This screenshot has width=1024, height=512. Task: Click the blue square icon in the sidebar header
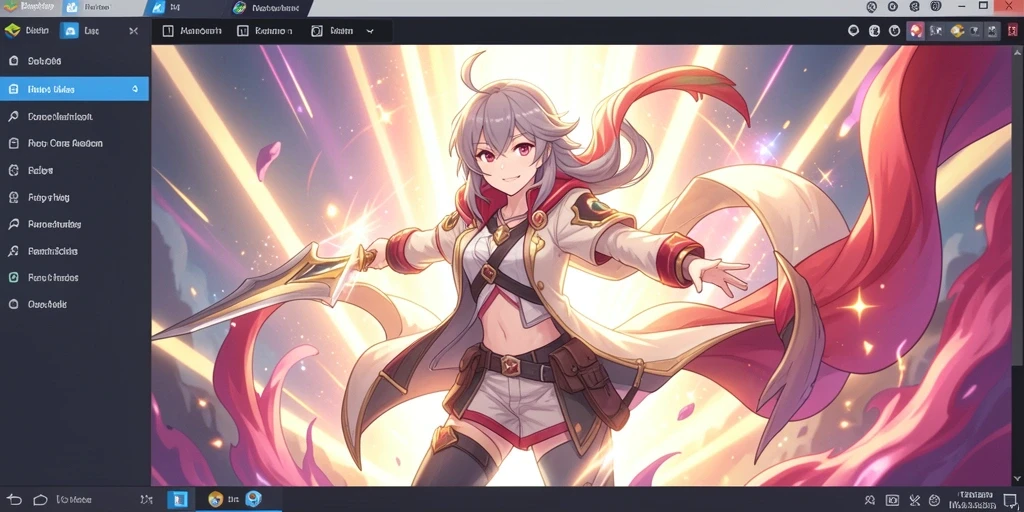(x=69, y=31)
